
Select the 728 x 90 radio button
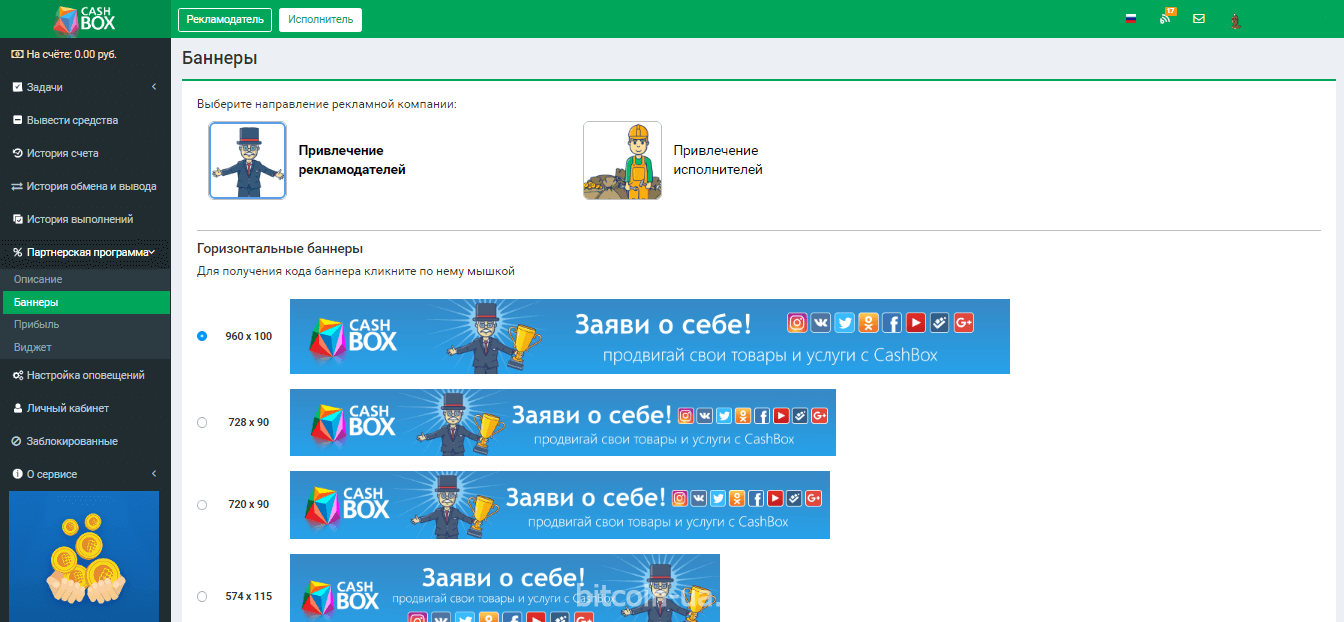[202, 422]
